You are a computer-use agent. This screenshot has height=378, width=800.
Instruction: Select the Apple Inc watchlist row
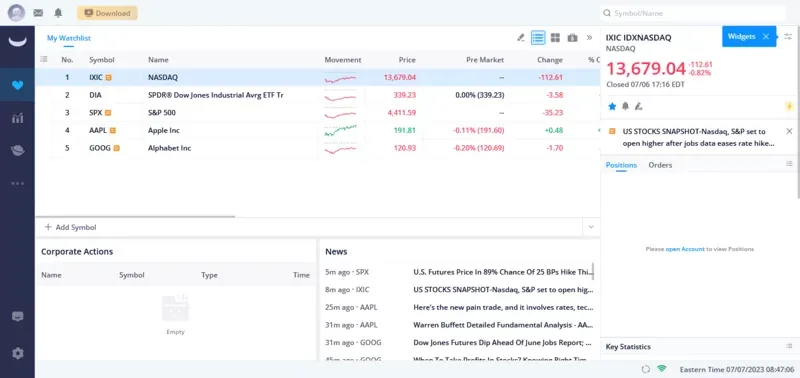point(317,131)
